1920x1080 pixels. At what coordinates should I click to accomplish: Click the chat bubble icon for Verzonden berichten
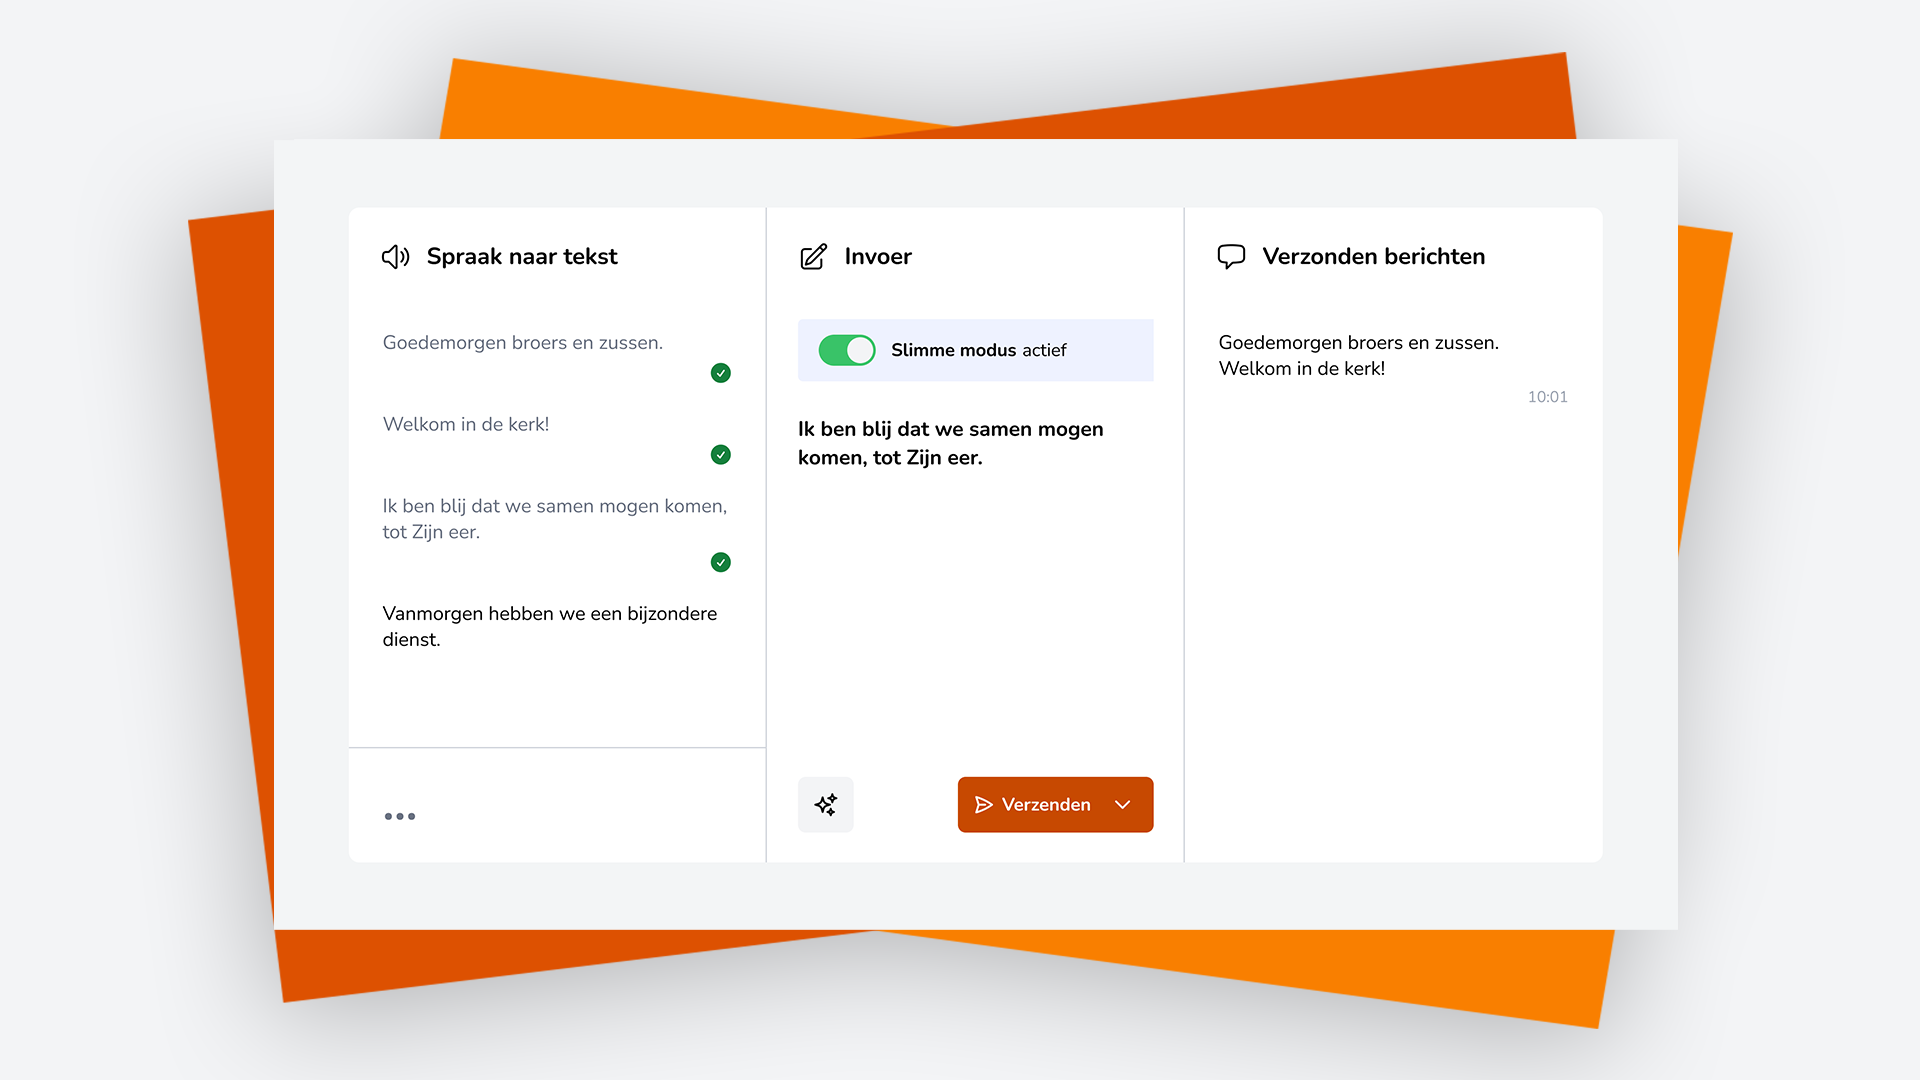pos(1231,256)
